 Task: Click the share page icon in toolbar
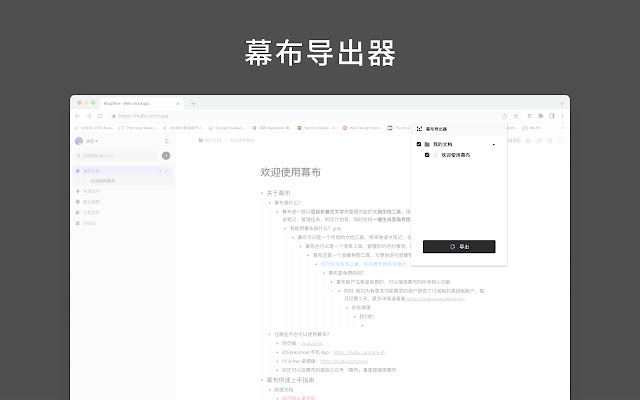(504, 116)
